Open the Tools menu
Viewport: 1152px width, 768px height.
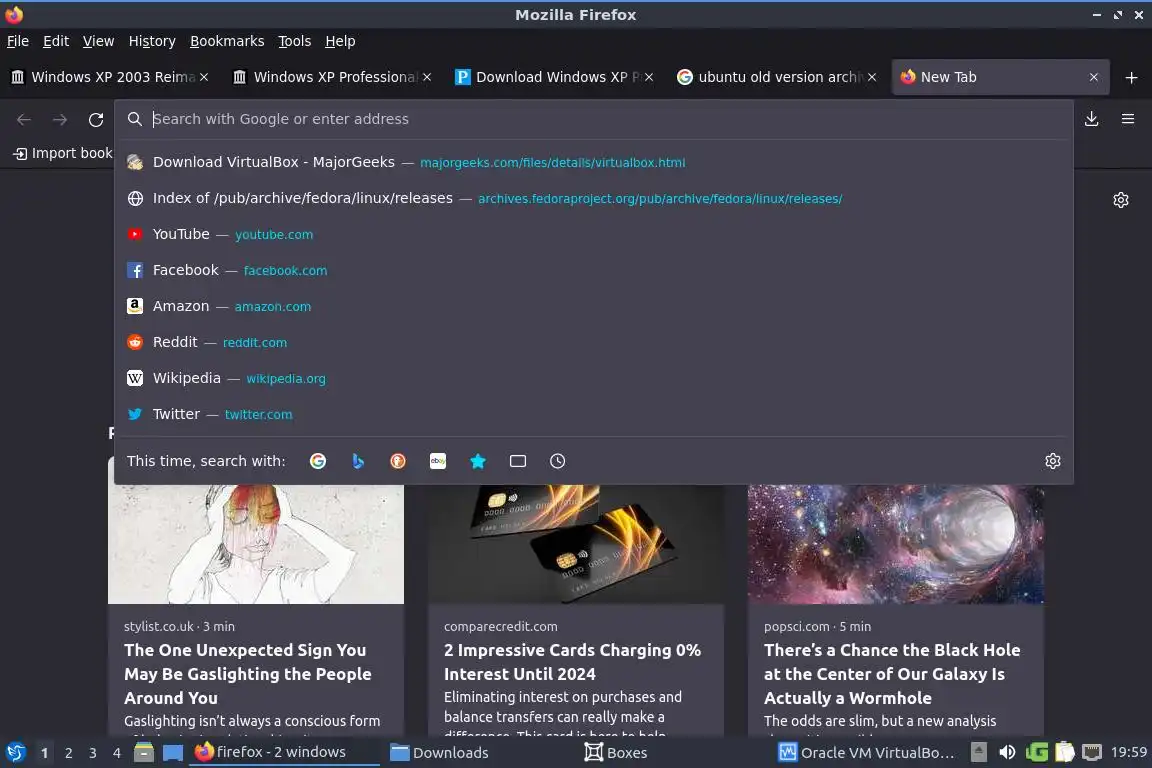[295, 41]
